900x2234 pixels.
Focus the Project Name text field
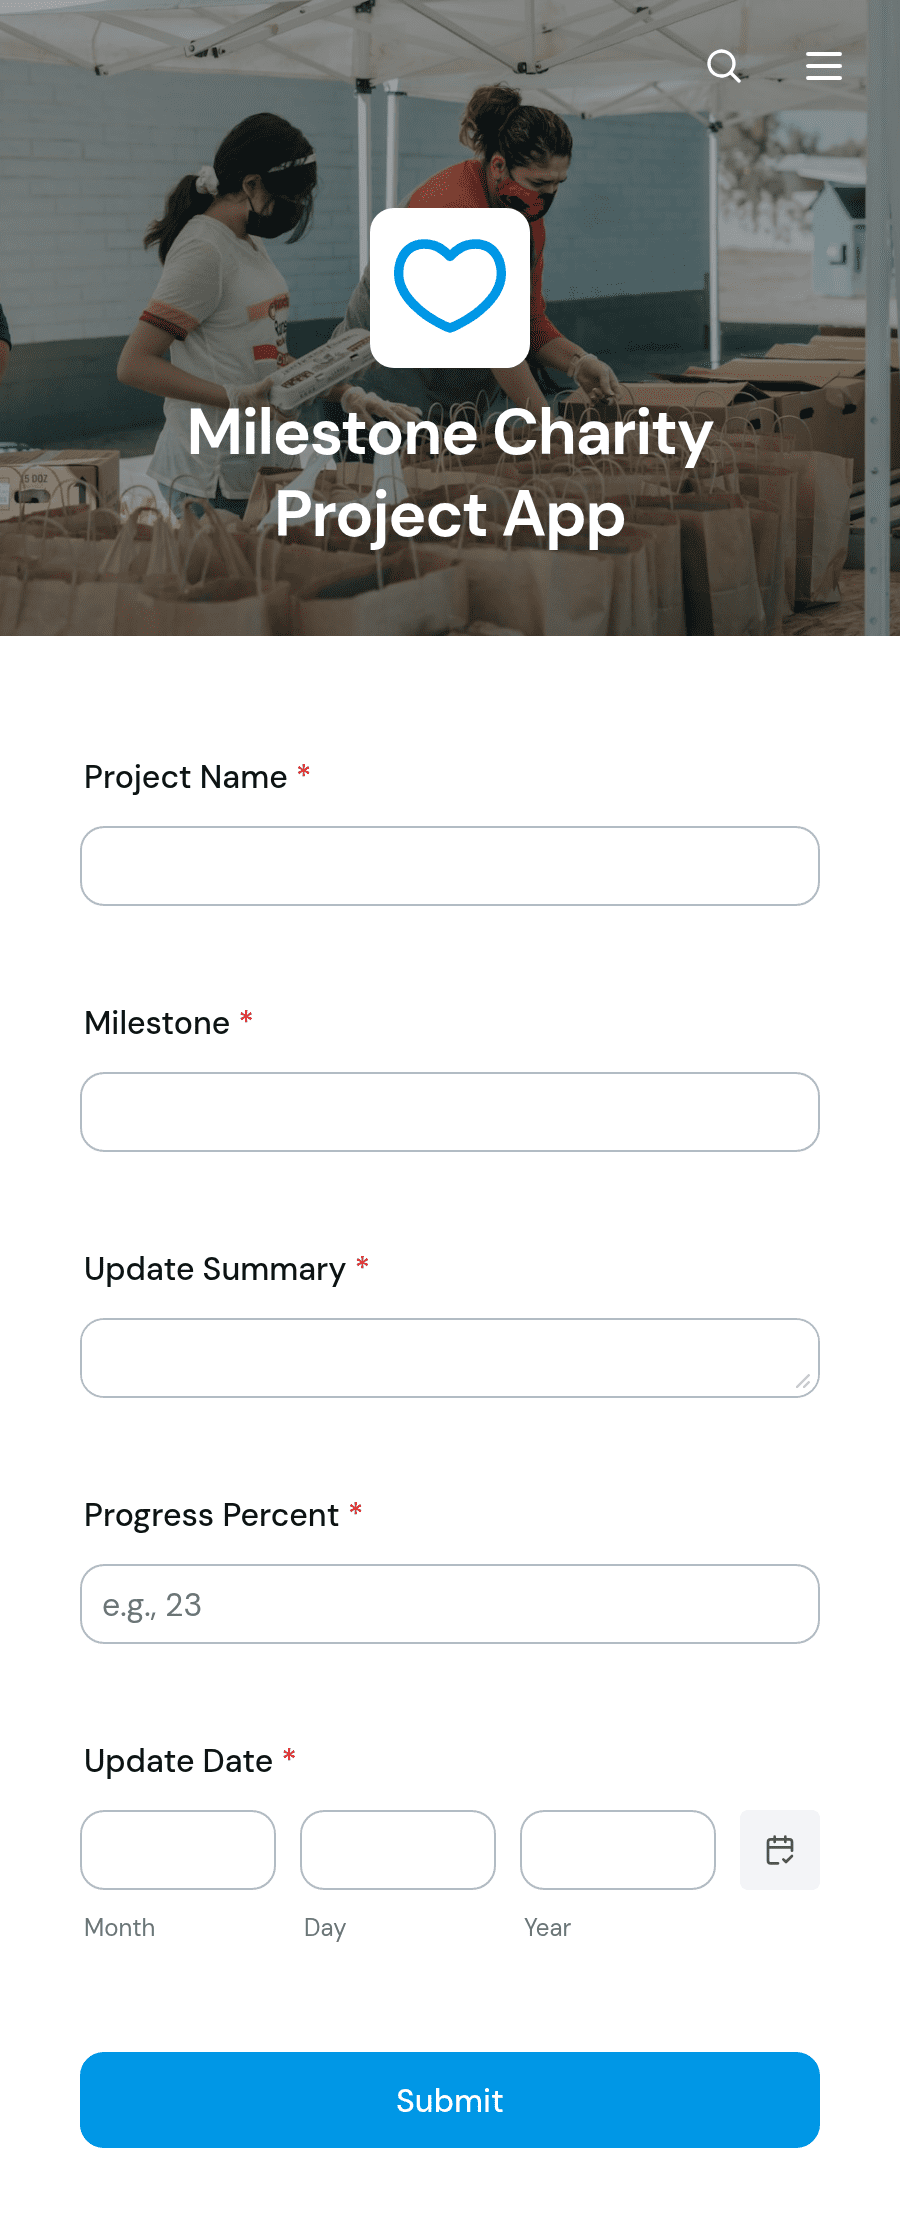(x=450, y=866)
